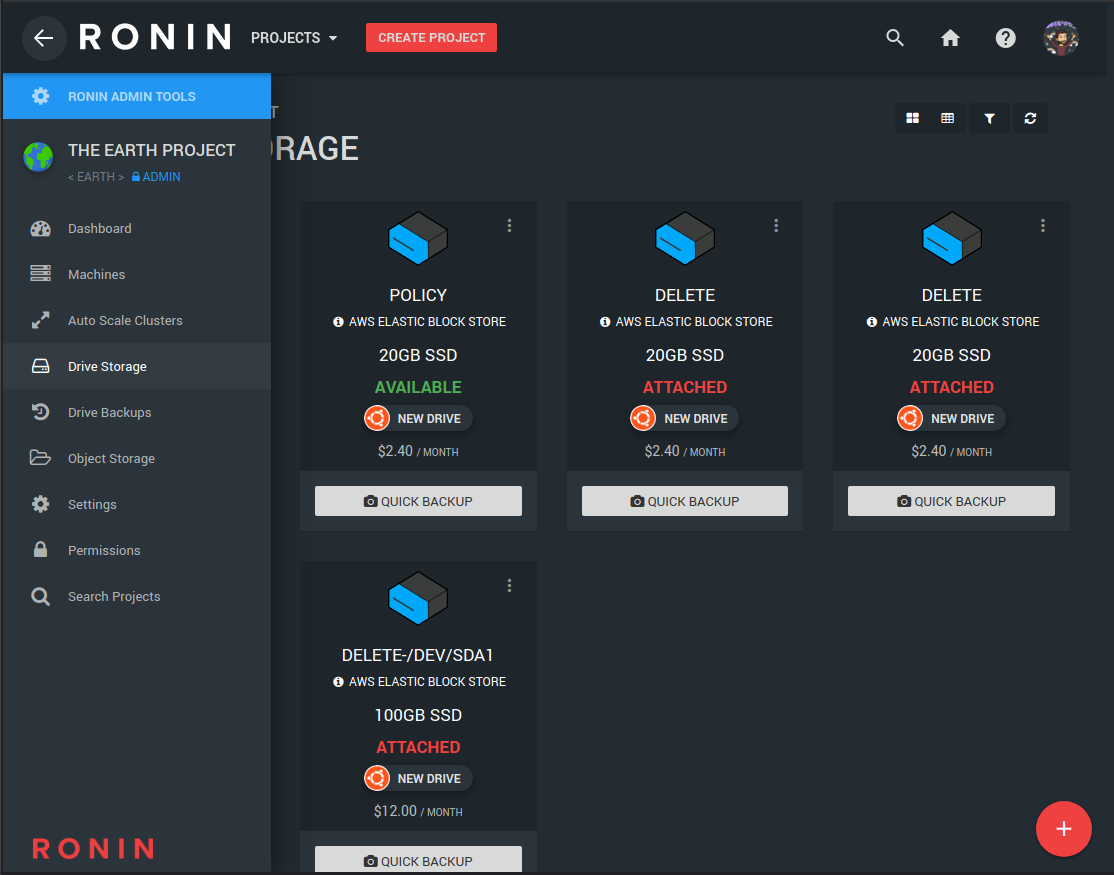The image size is (1114, 875).
Task: Click the $12.00 / MONTH price
Action: 418,811
